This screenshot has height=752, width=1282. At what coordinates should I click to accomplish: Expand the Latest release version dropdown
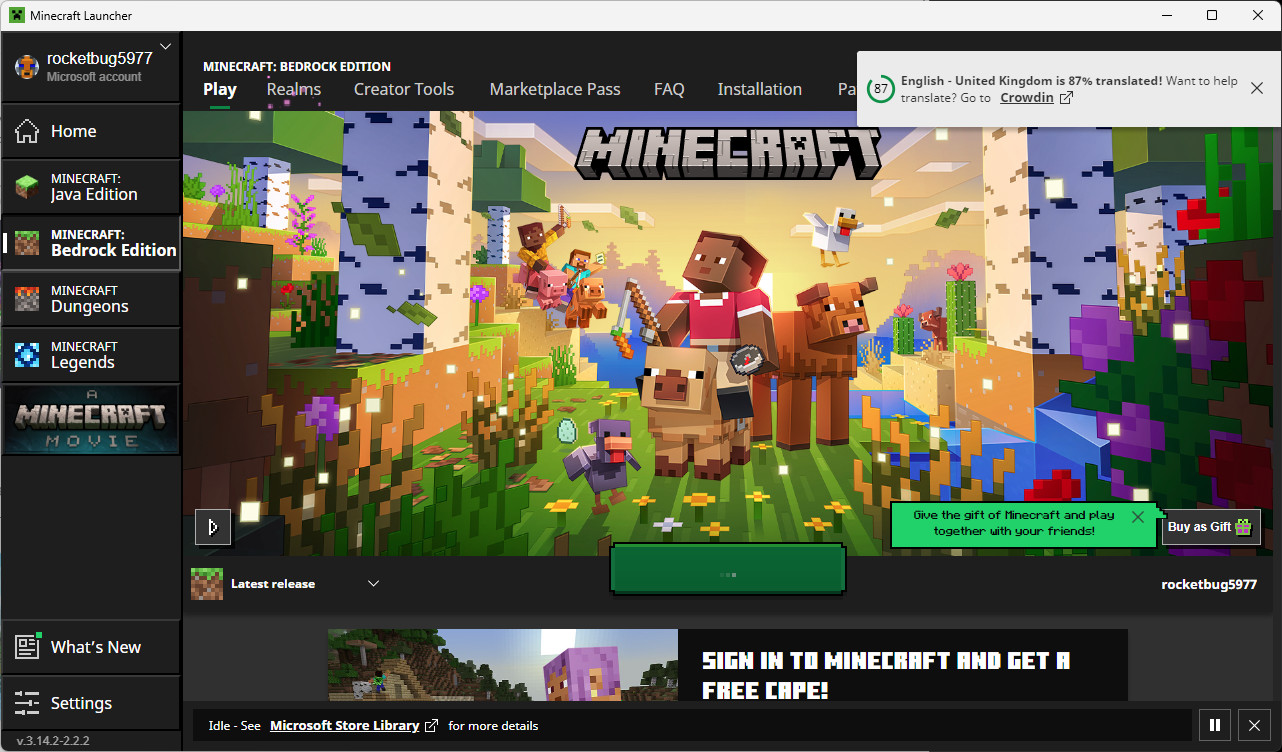373,584
